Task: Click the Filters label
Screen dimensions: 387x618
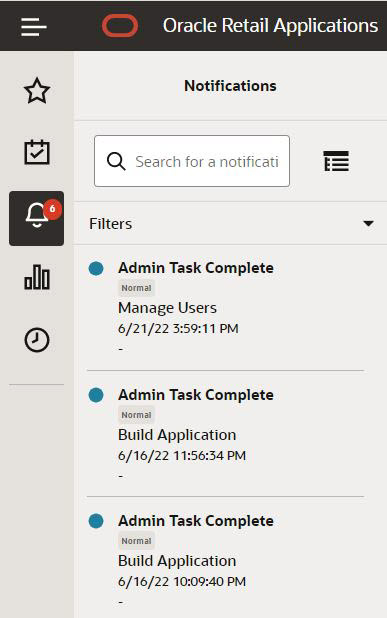Action: click(110, 223)
